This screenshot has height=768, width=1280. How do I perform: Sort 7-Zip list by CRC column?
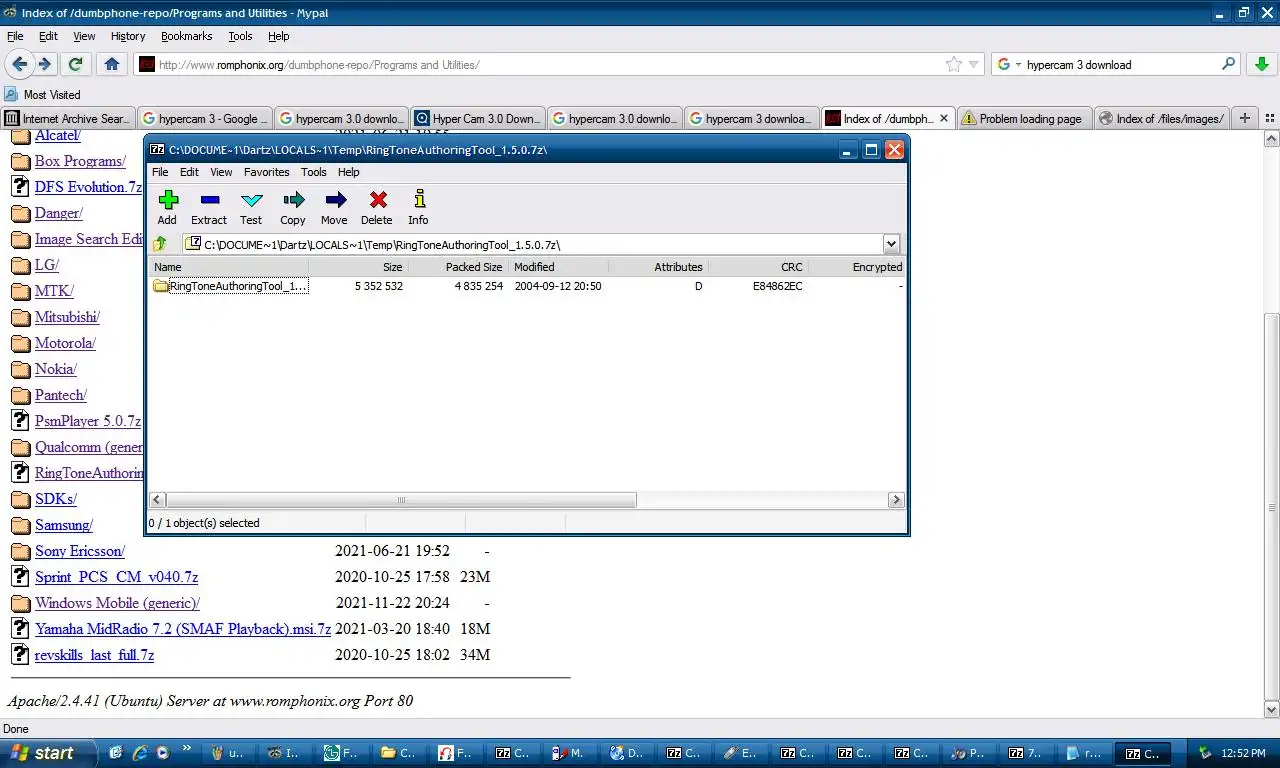coord(758,267)
